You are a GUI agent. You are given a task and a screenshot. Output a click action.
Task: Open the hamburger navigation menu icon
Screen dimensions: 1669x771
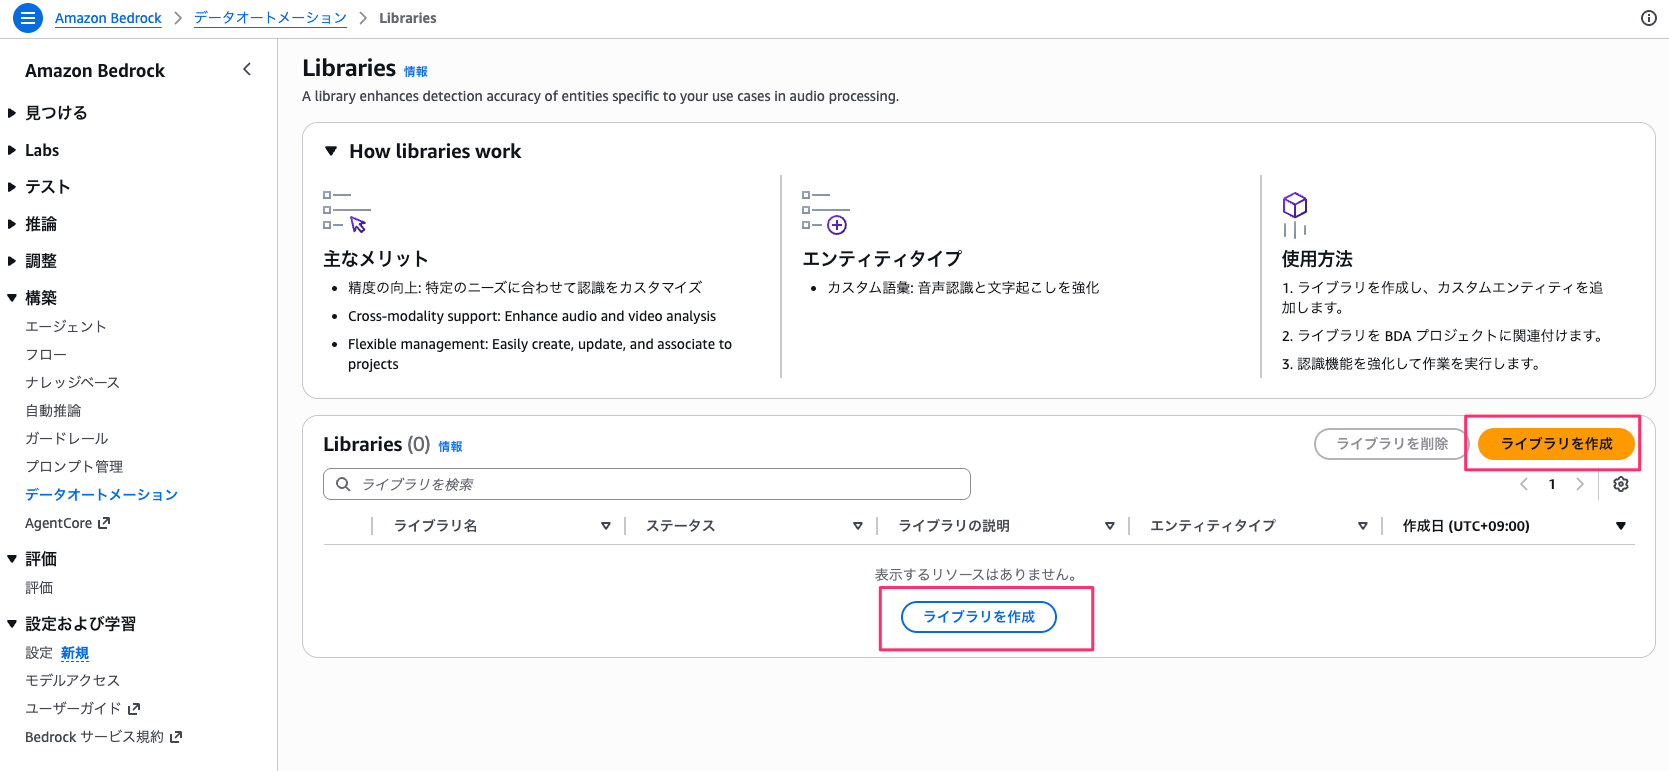[27, 18]
